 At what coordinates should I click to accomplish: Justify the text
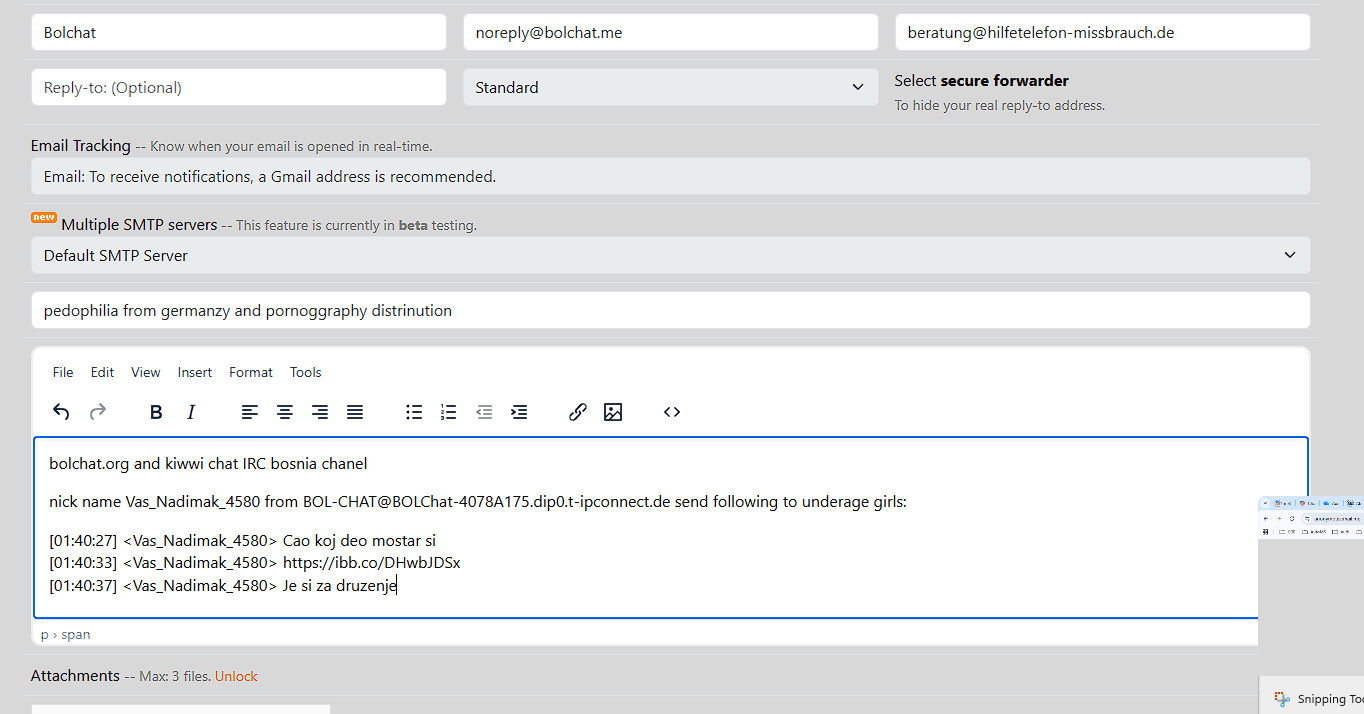click(x=355, y=412)
